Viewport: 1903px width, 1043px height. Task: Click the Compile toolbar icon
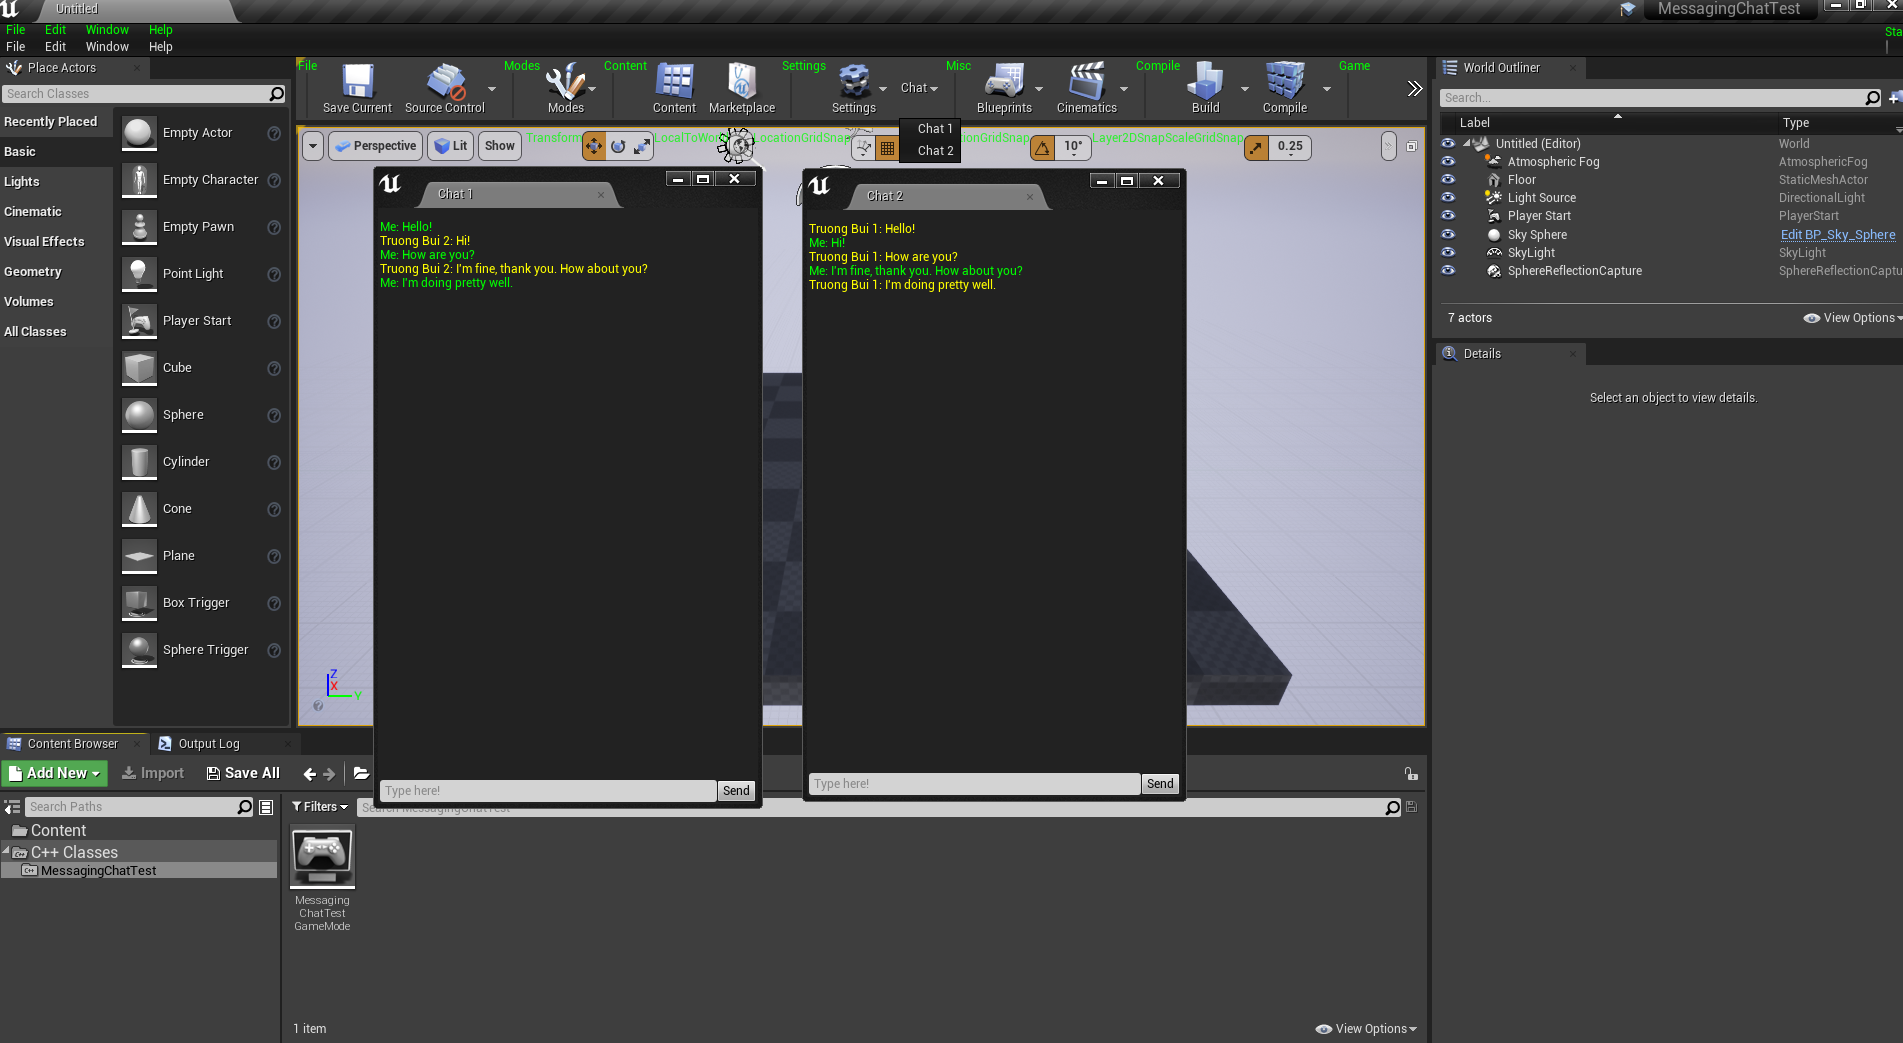coord(1284,82)
